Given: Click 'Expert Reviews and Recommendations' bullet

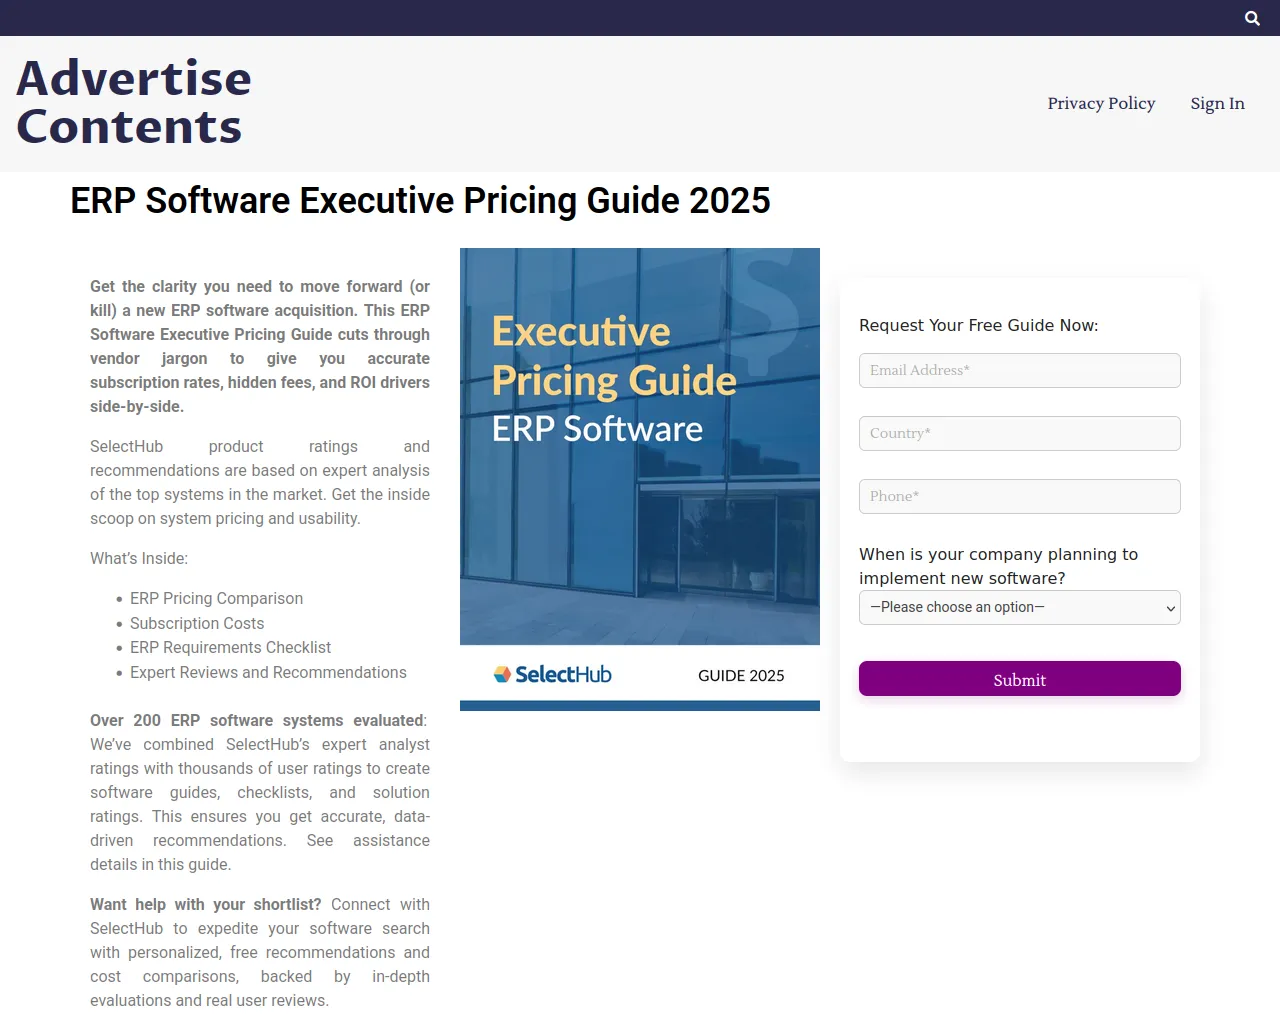Looking at the screenshot, I should coord(268,672).
